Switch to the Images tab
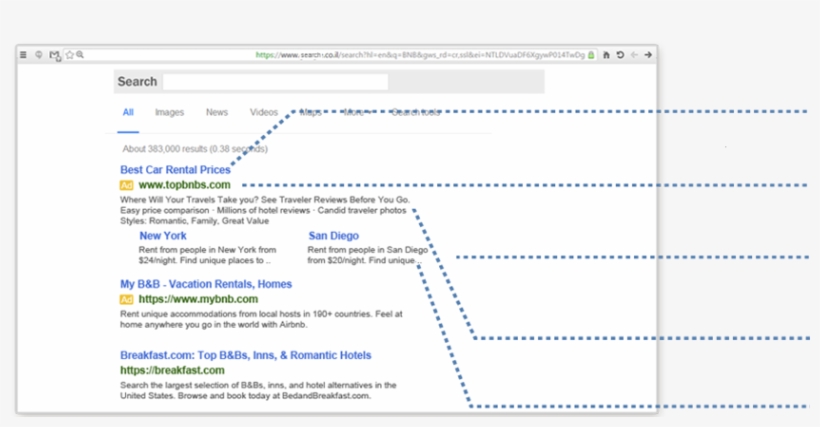Image resolution: width=820 pixels, height=427 pixels. [169, 112]
